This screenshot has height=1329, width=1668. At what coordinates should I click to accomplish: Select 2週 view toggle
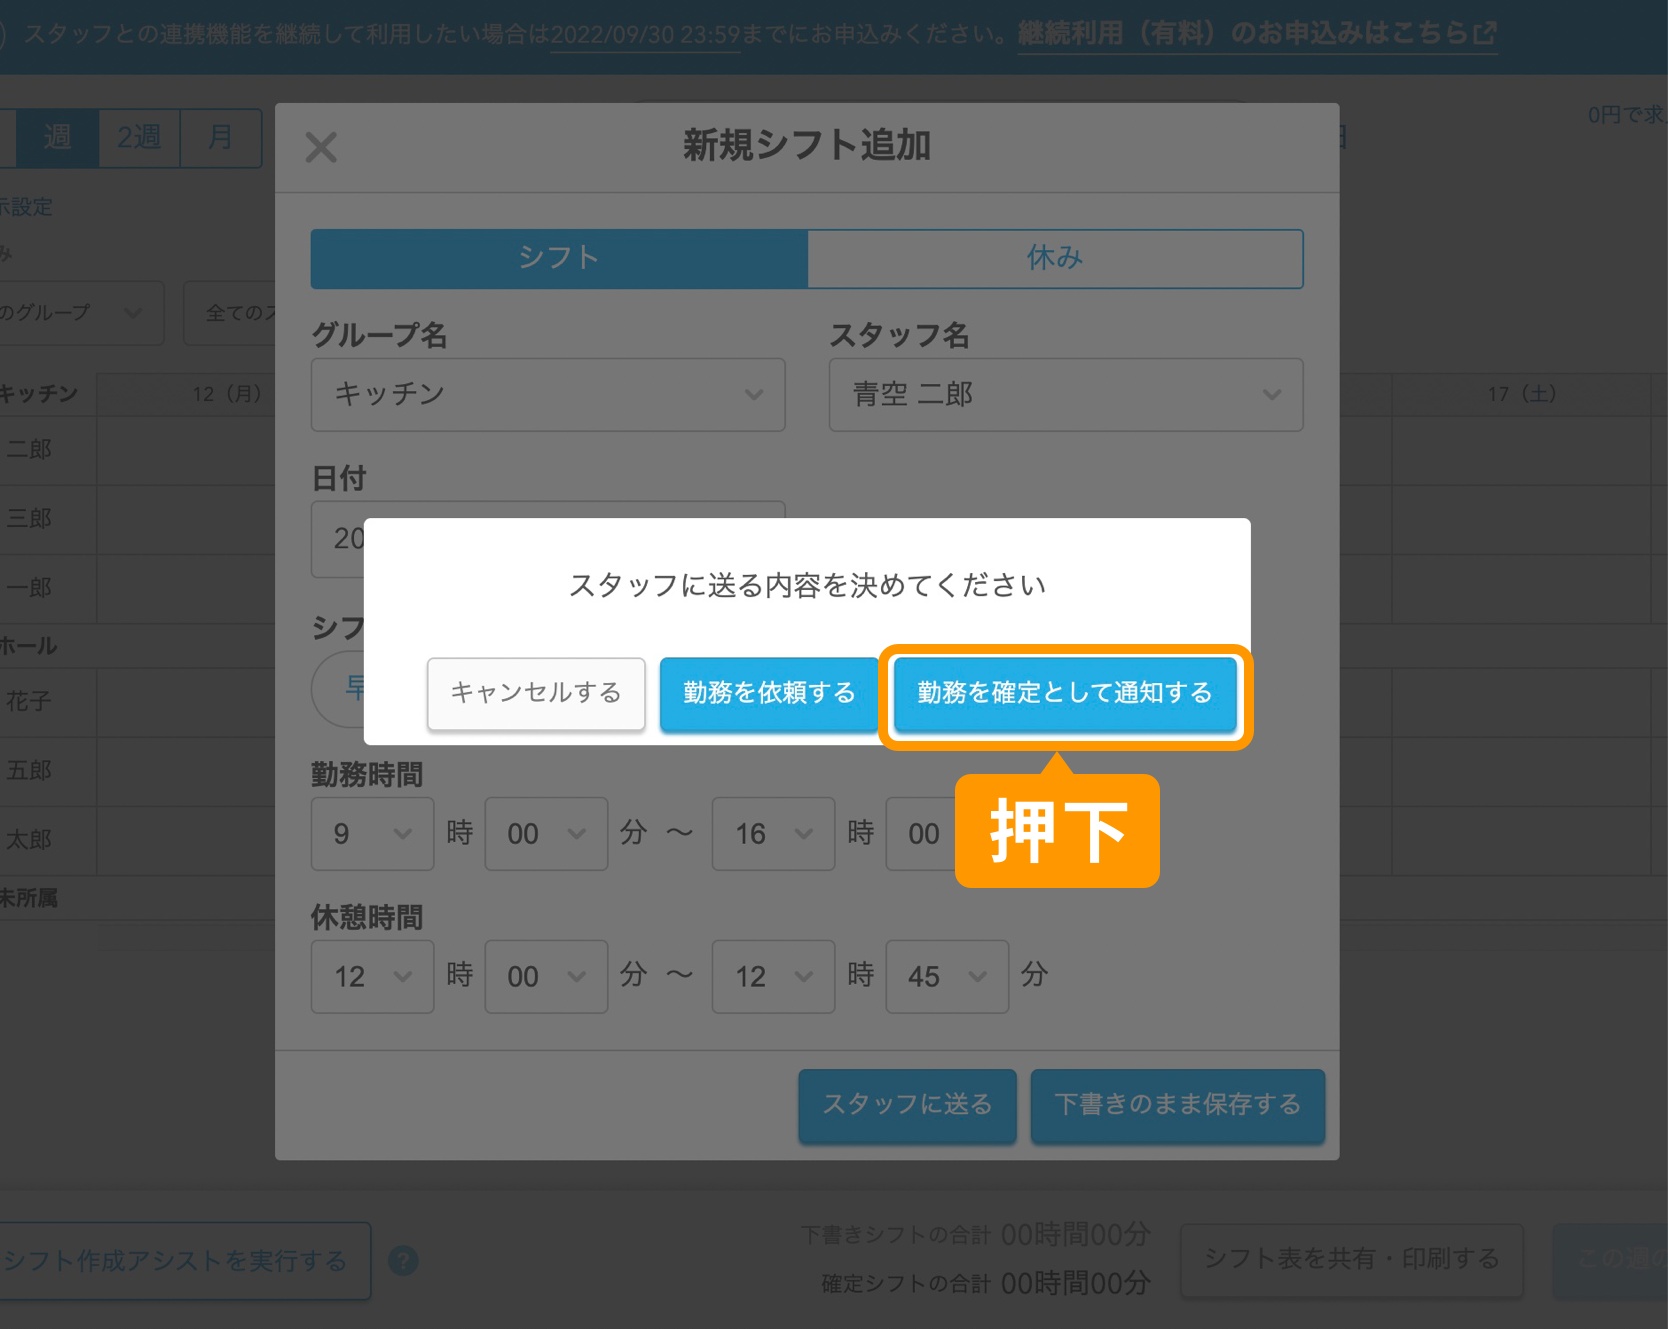tap(139, 137)
